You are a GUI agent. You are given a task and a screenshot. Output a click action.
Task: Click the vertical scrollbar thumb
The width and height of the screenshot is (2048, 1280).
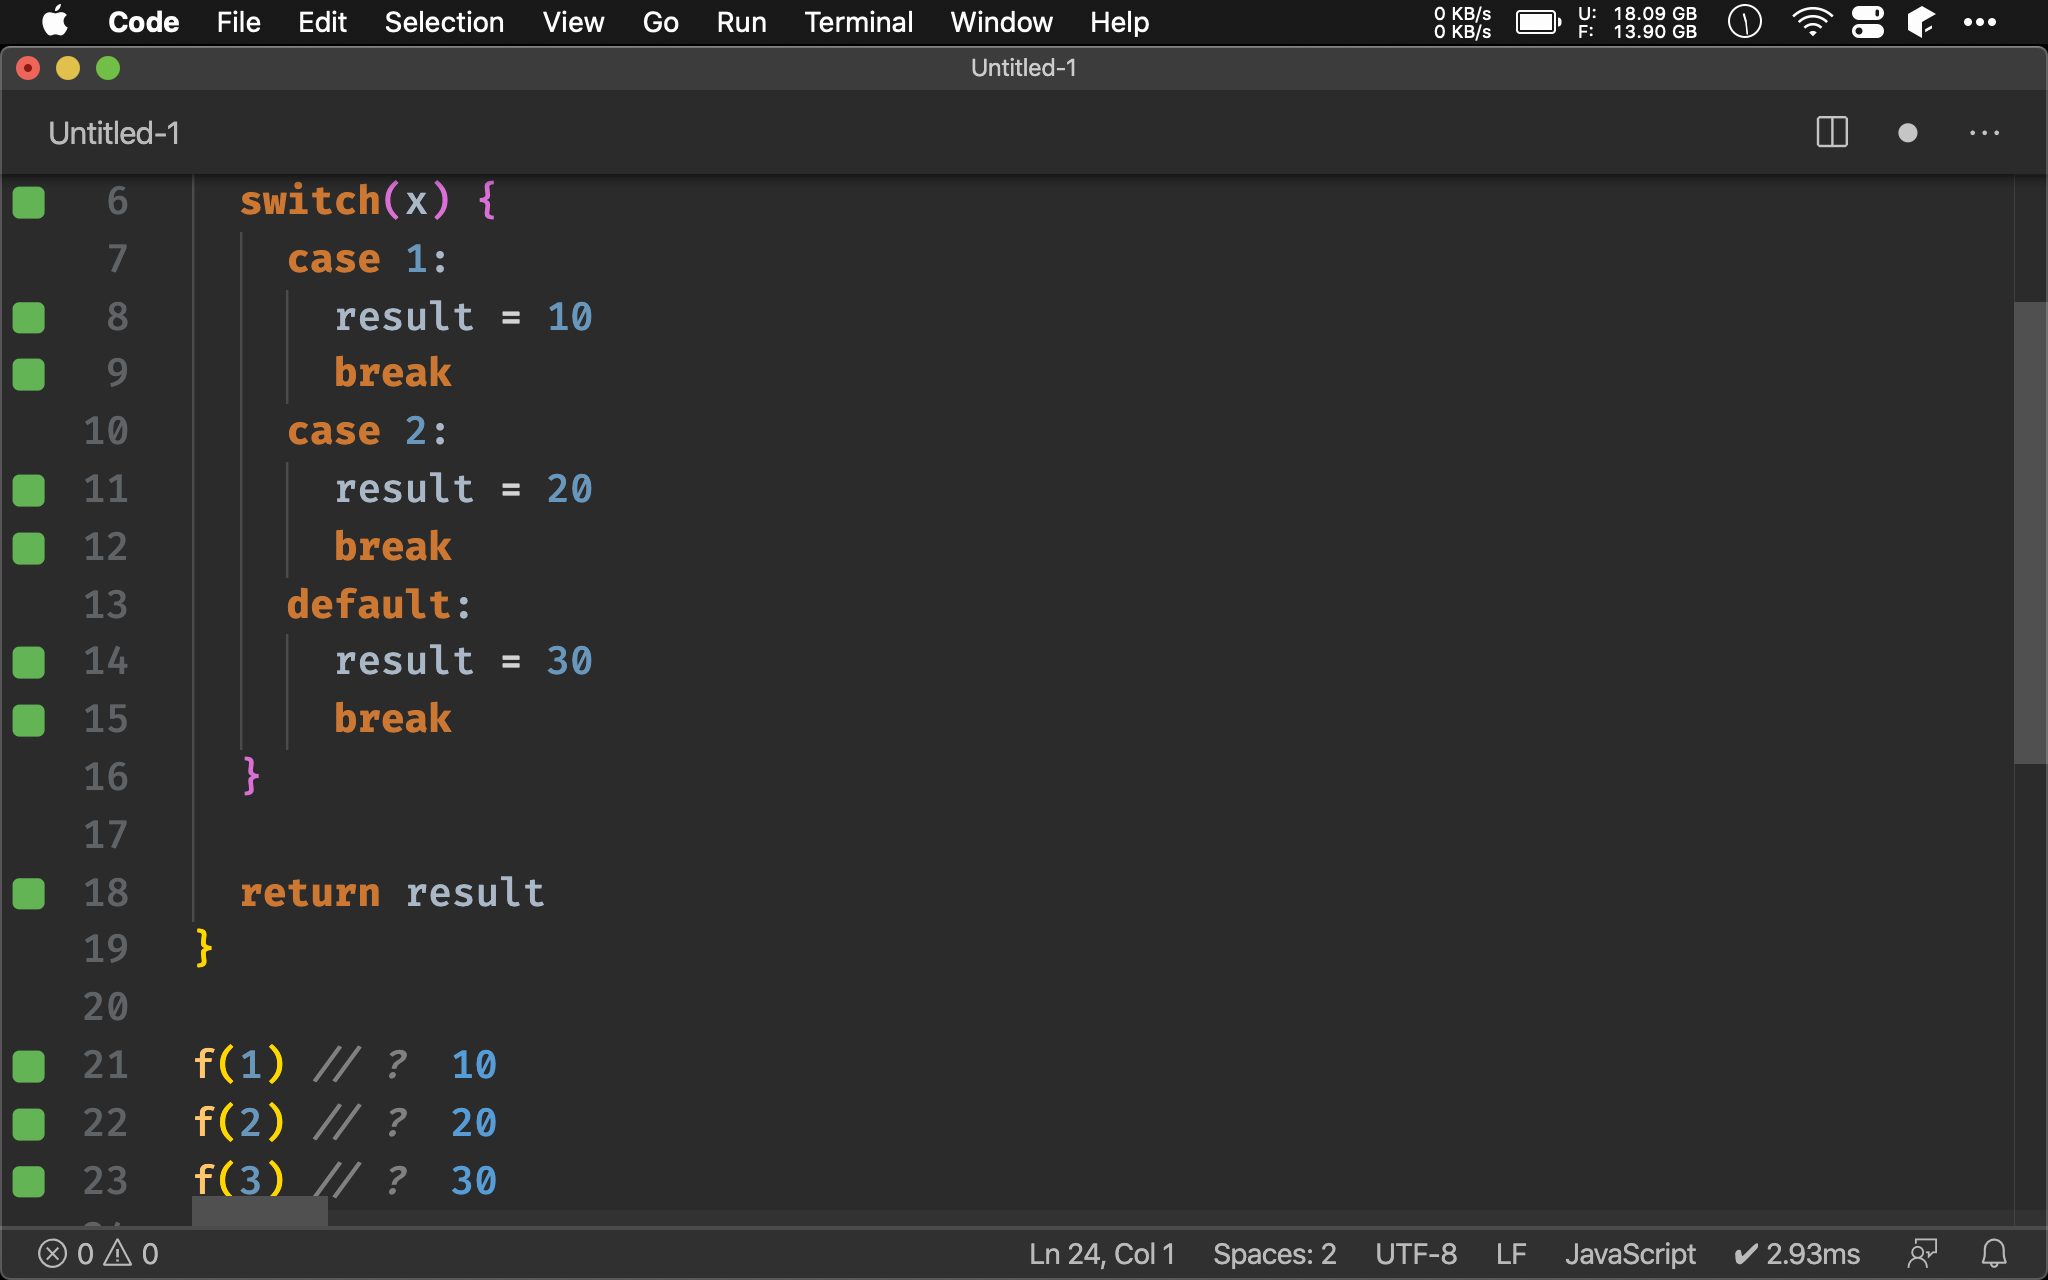[x=2030, y=533]
